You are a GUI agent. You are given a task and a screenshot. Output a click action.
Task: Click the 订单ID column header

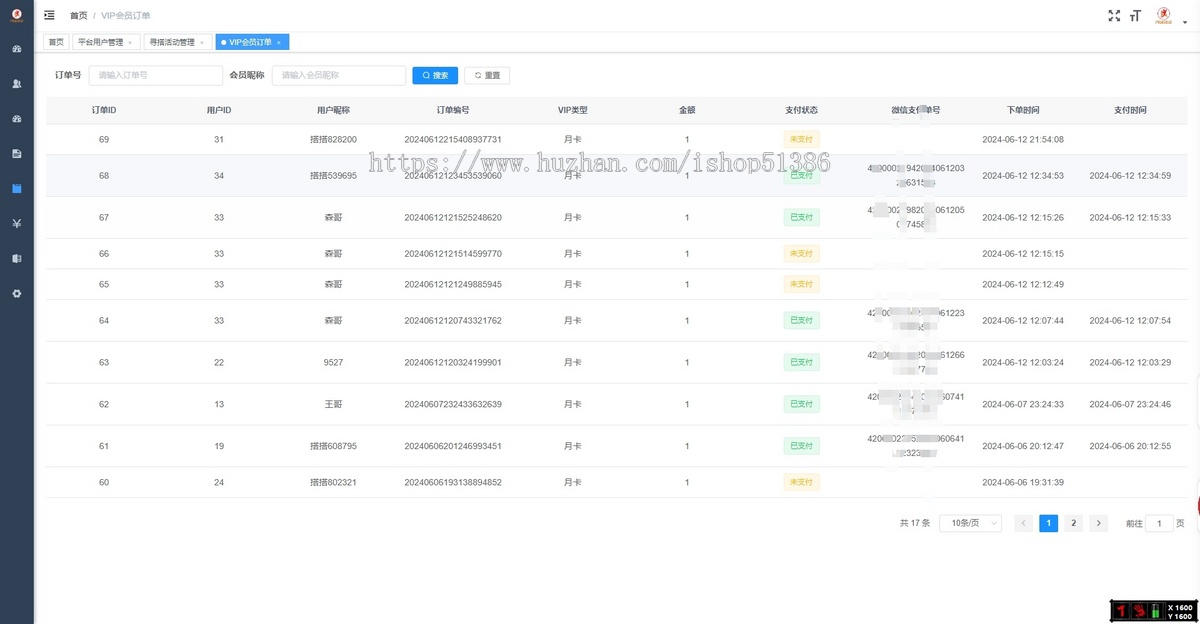(x=104, y=110)
